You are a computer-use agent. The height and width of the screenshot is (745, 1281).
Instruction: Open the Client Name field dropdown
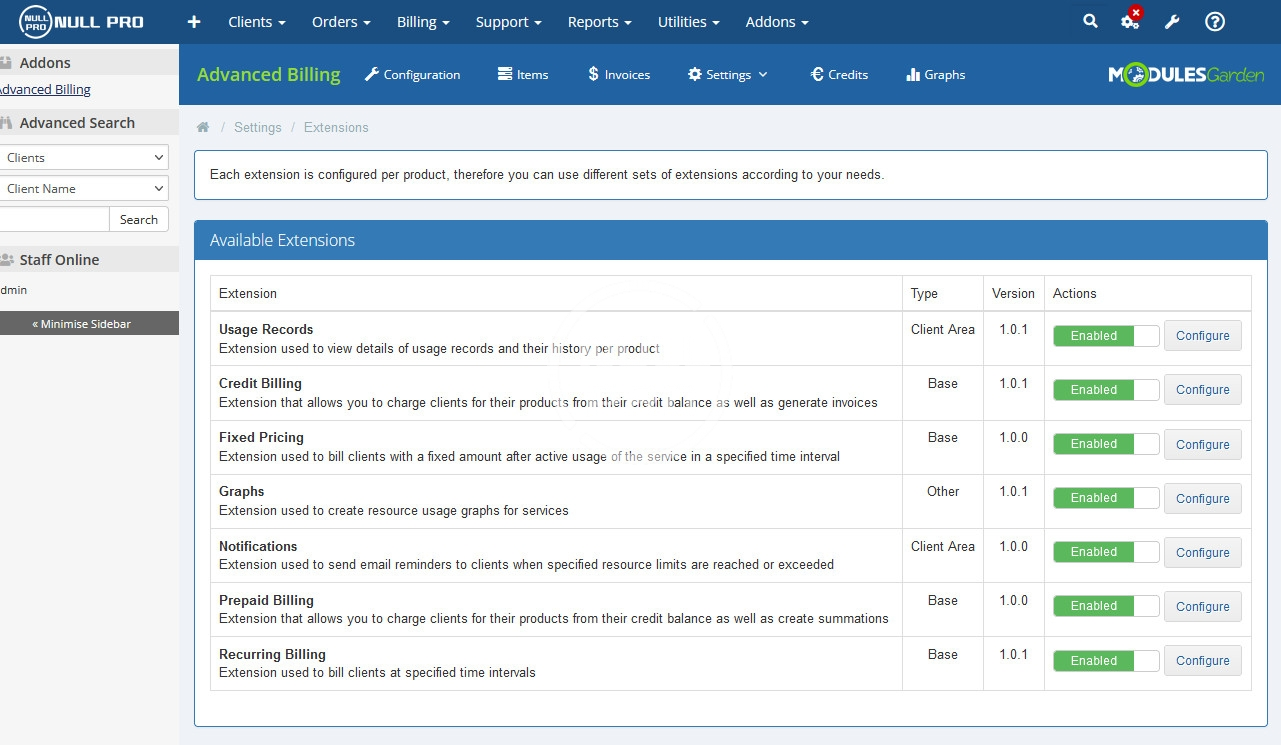[84, 189]
